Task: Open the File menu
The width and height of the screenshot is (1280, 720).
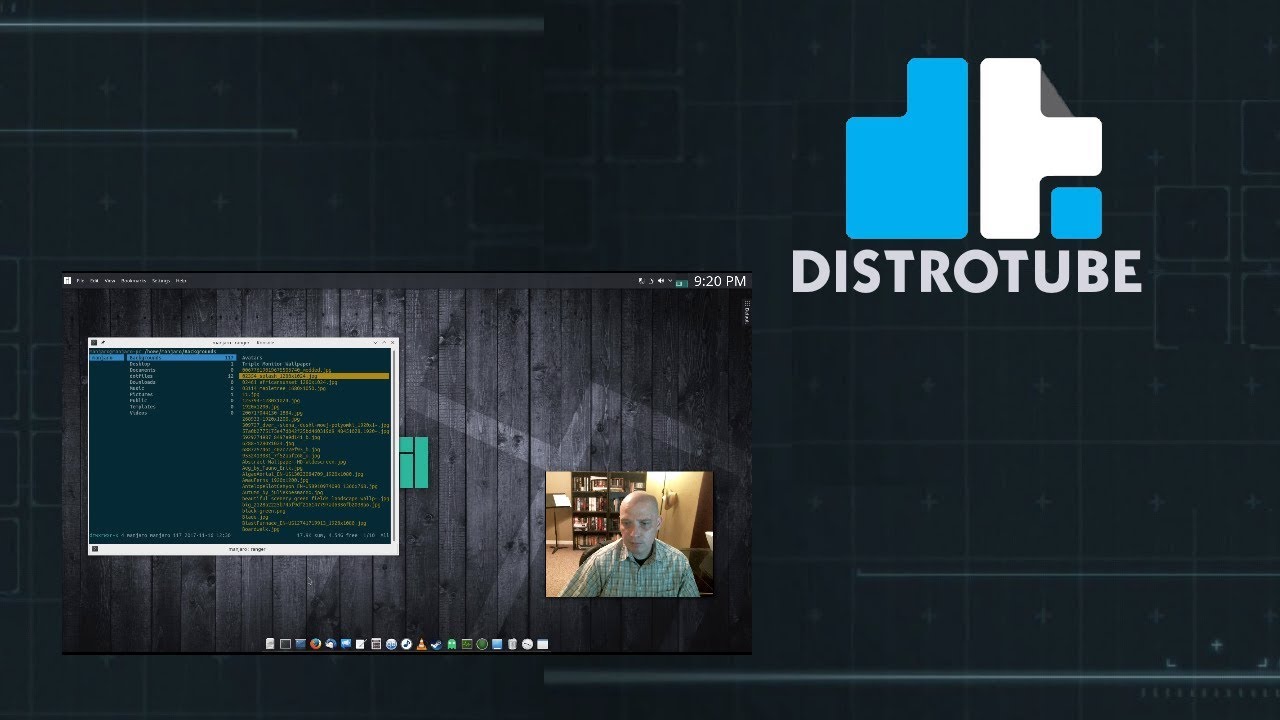Action: (x=80, y=281)
